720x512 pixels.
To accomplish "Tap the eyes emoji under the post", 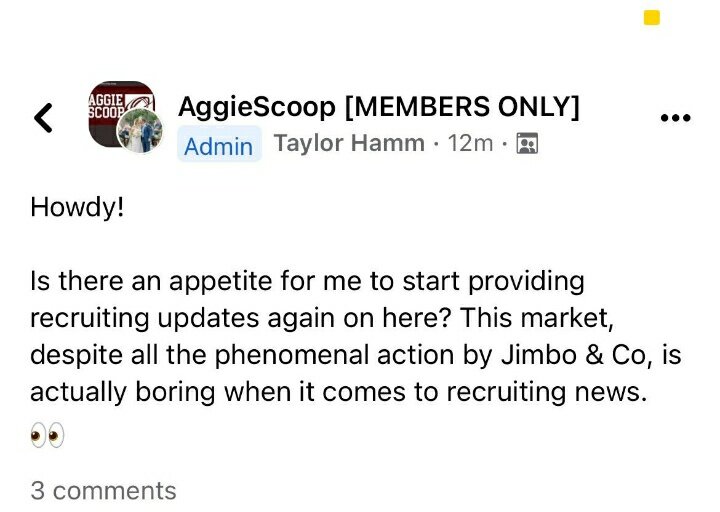I will coord(47,435).
